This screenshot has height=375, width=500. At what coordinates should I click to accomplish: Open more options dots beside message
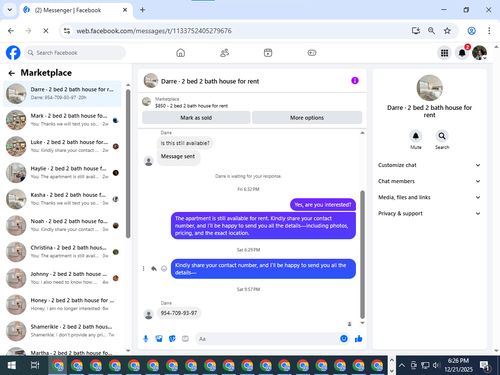click(x=144, y=269)
